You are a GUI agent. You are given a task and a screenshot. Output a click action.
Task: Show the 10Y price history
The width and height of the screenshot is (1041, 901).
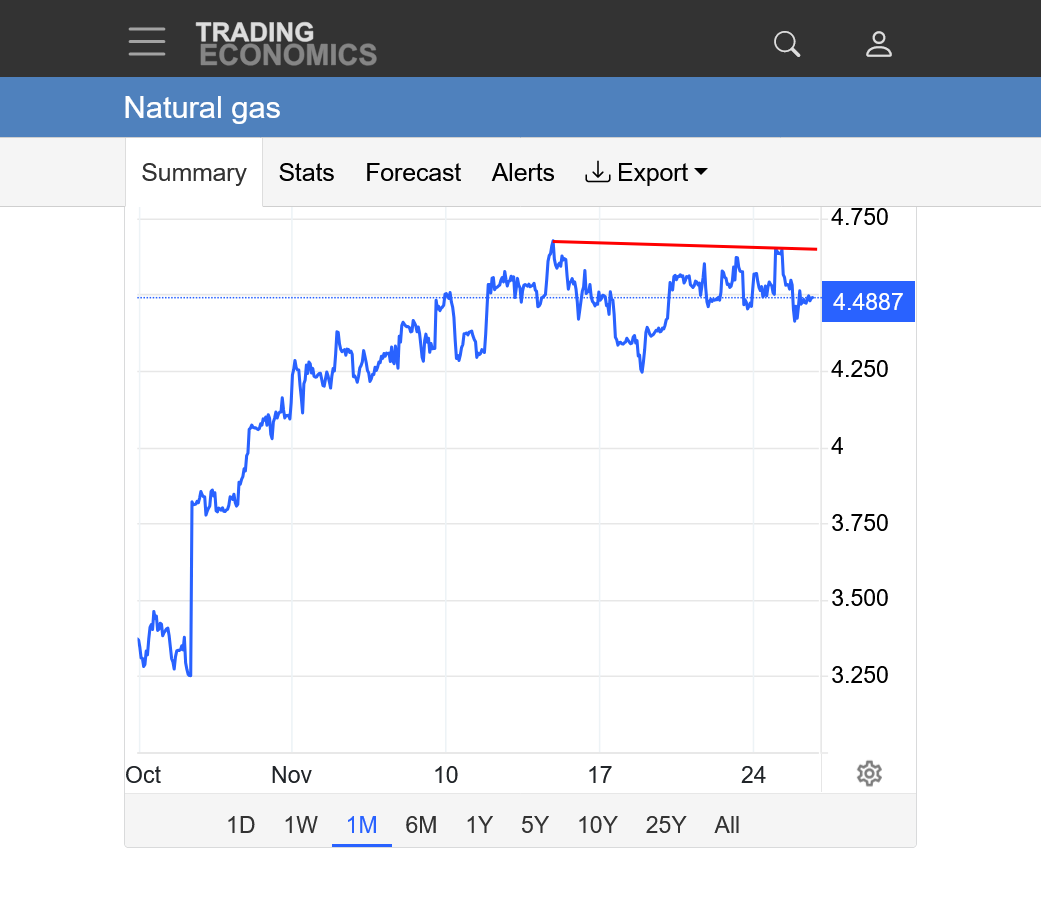(x=597, y=825)
